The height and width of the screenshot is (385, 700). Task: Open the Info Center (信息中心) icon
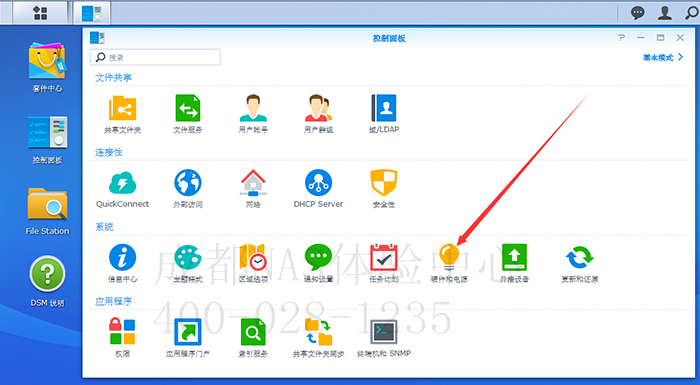122,257
